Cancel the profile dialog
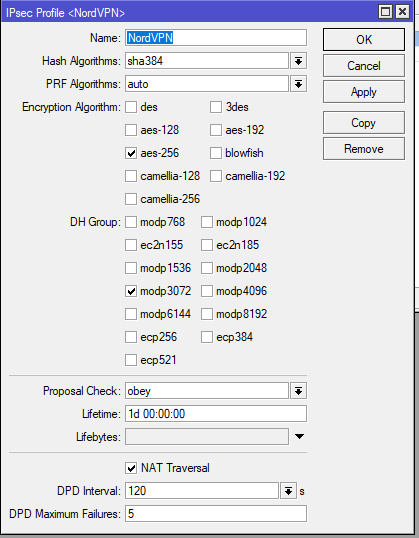The image size is (419, 538). [x=364, y=66]
